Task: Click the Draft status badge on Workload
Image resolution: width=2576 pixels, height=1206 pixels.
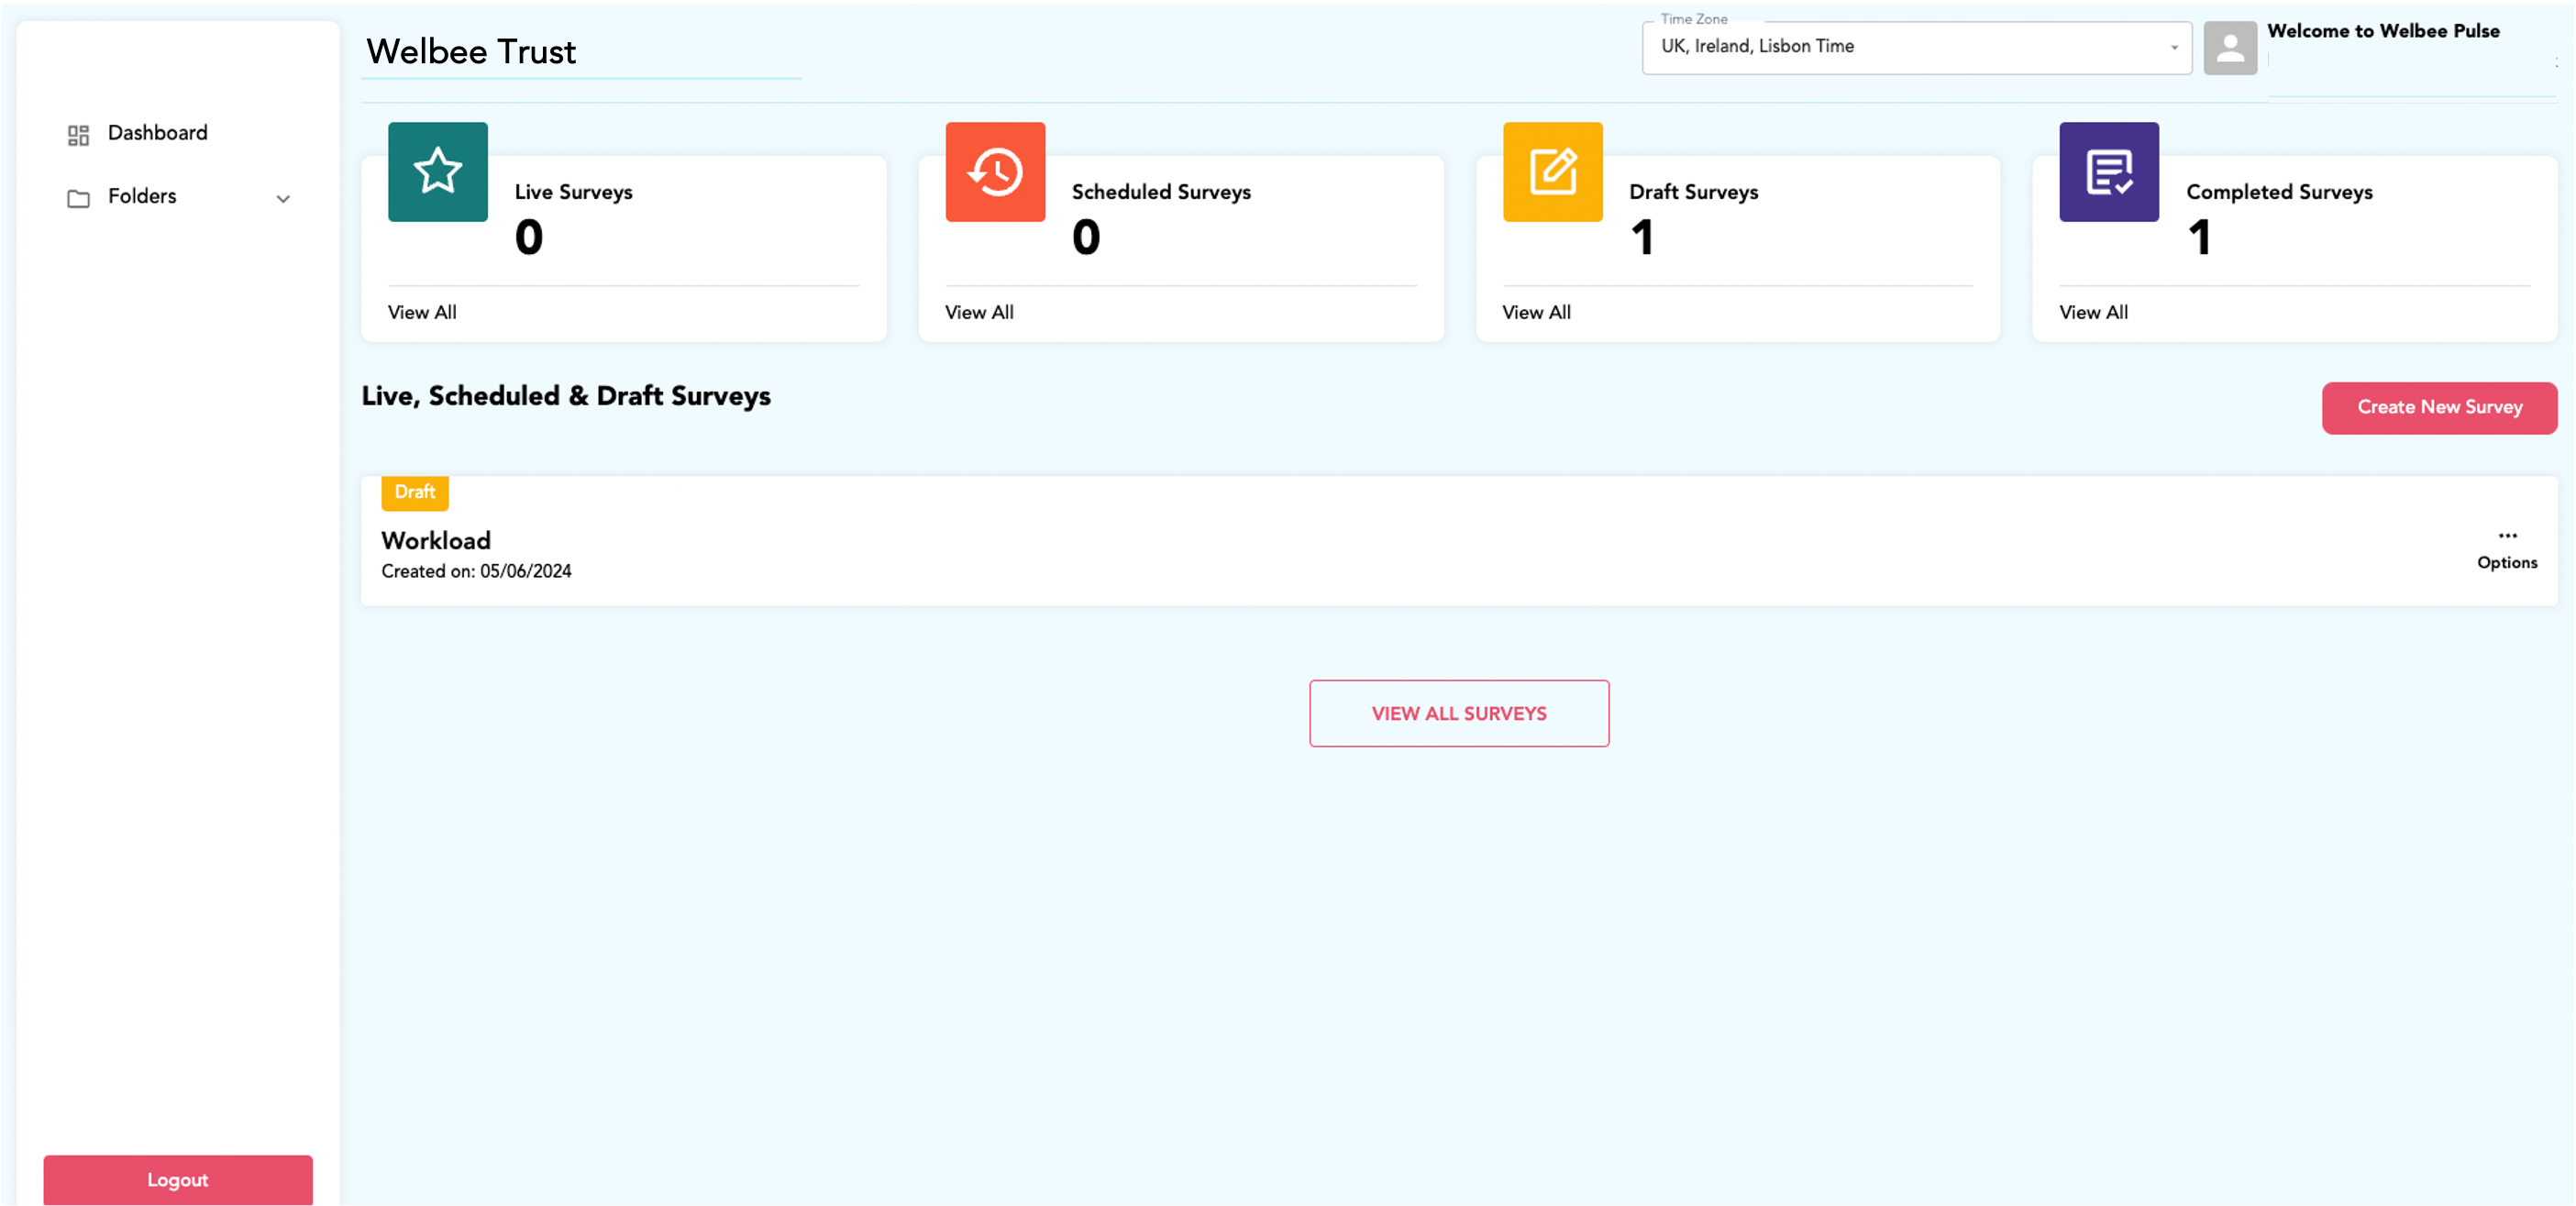Action: click(414, 492)
